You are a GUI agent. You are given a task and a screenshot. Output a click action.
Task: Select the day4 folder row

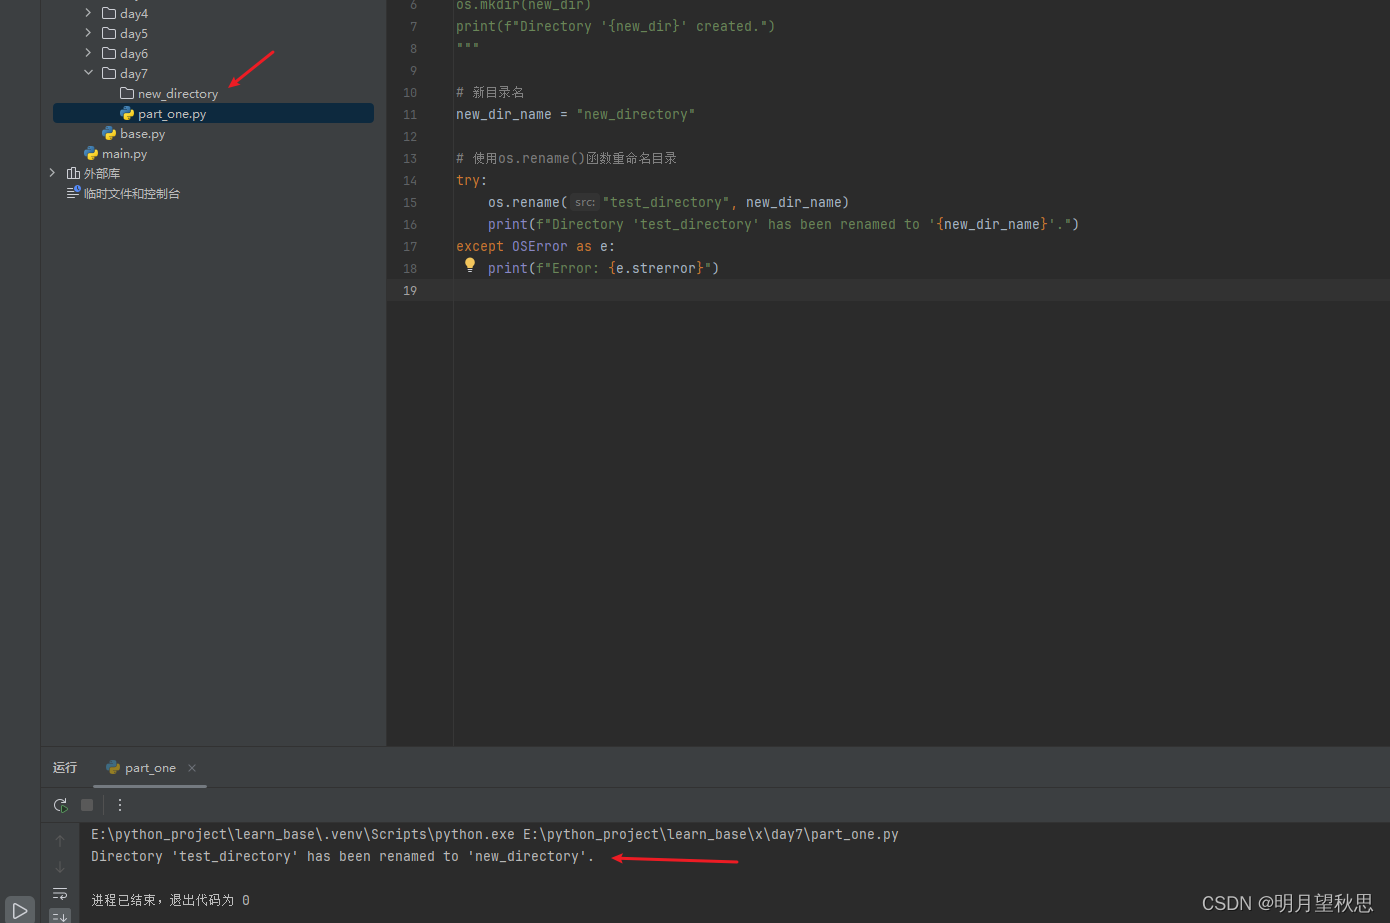tap(213, 13)
